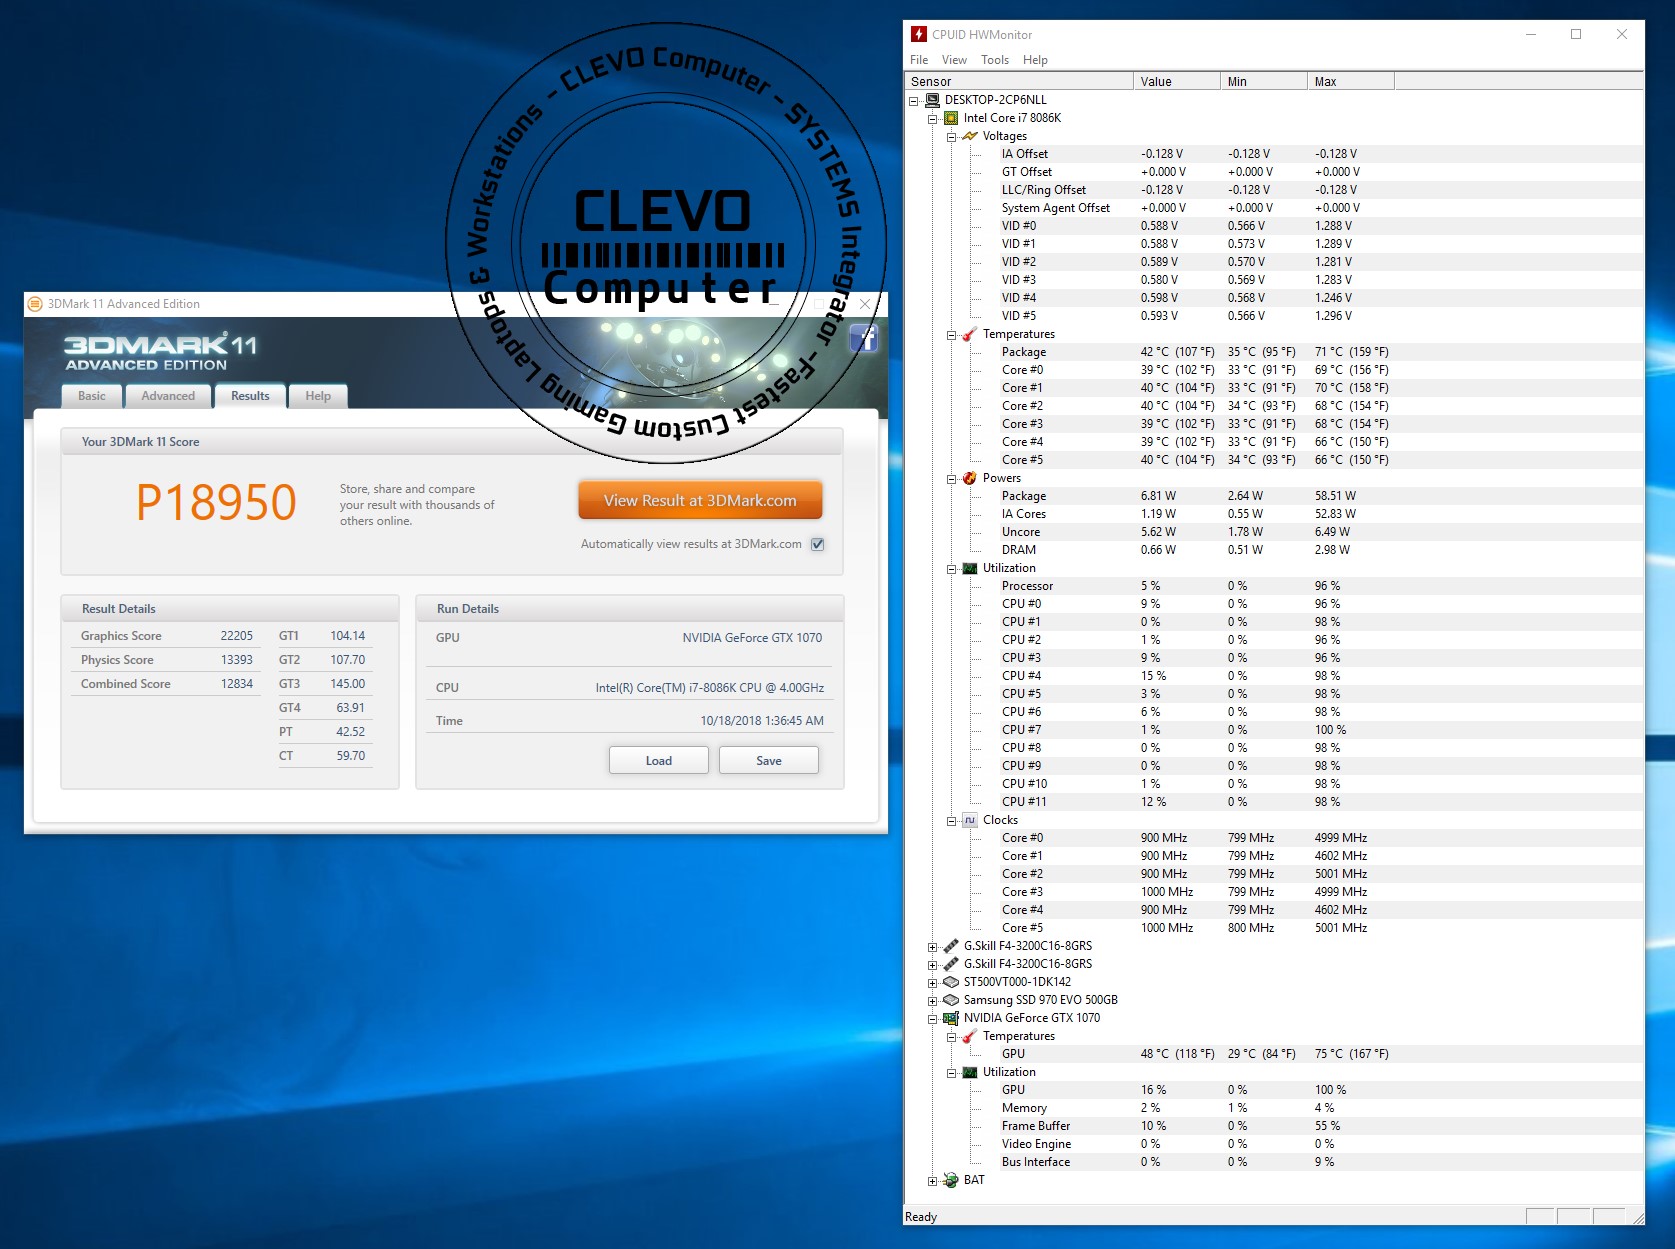The width and height of the screenshot is (1675, 1249).
Task: Click the Load button
Action: pyautogui.click(x=659, y=760)
